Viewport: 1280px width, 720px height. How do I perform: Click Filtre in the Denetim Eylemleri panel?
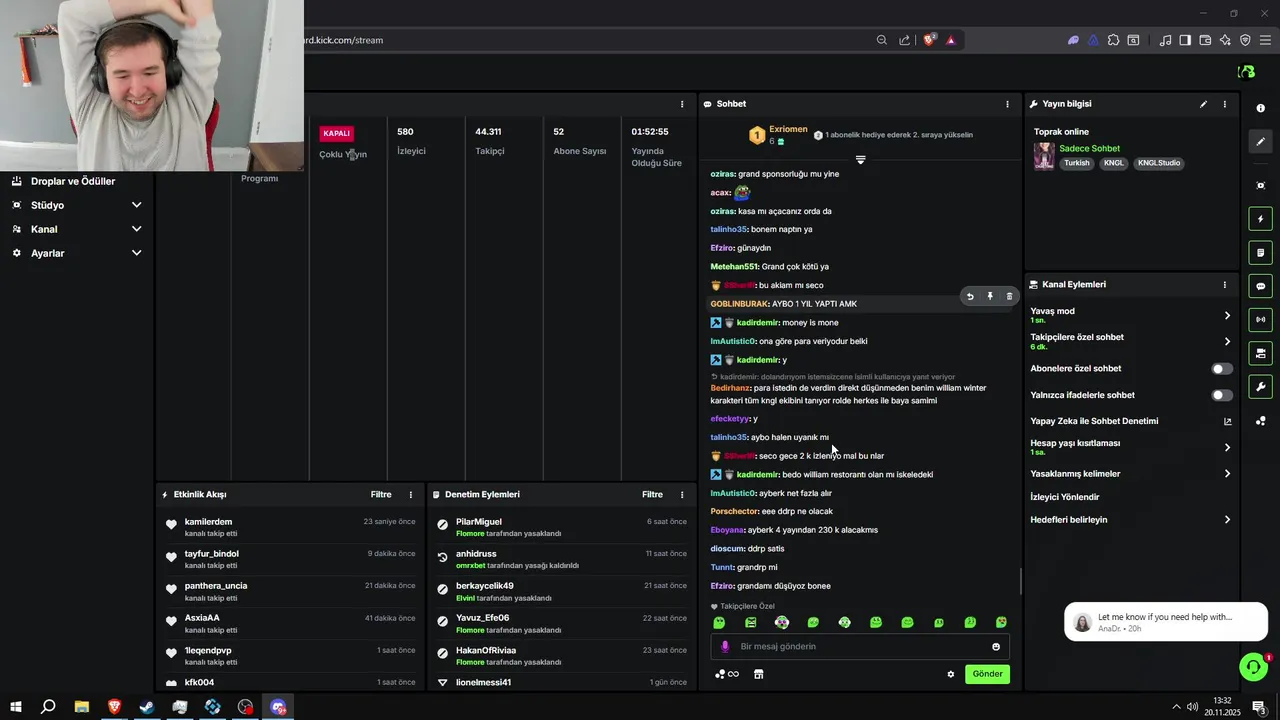click(x=653, y=495)
